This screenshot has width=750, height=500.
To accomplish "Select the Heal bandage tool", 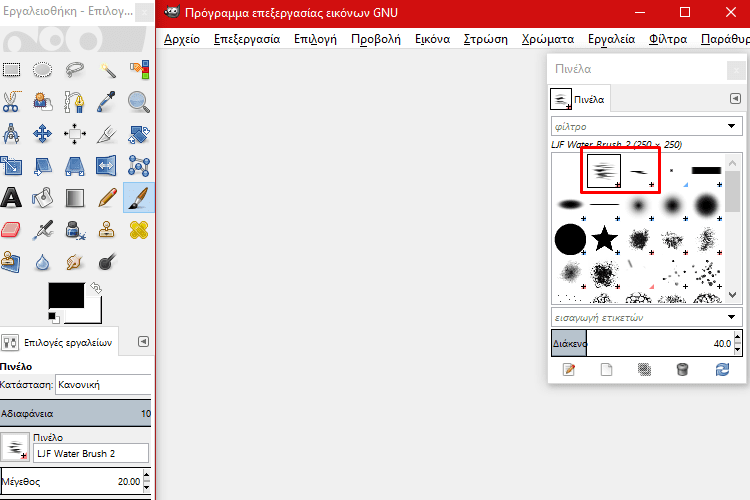I will pyautogui.click(x=139, y=230).
